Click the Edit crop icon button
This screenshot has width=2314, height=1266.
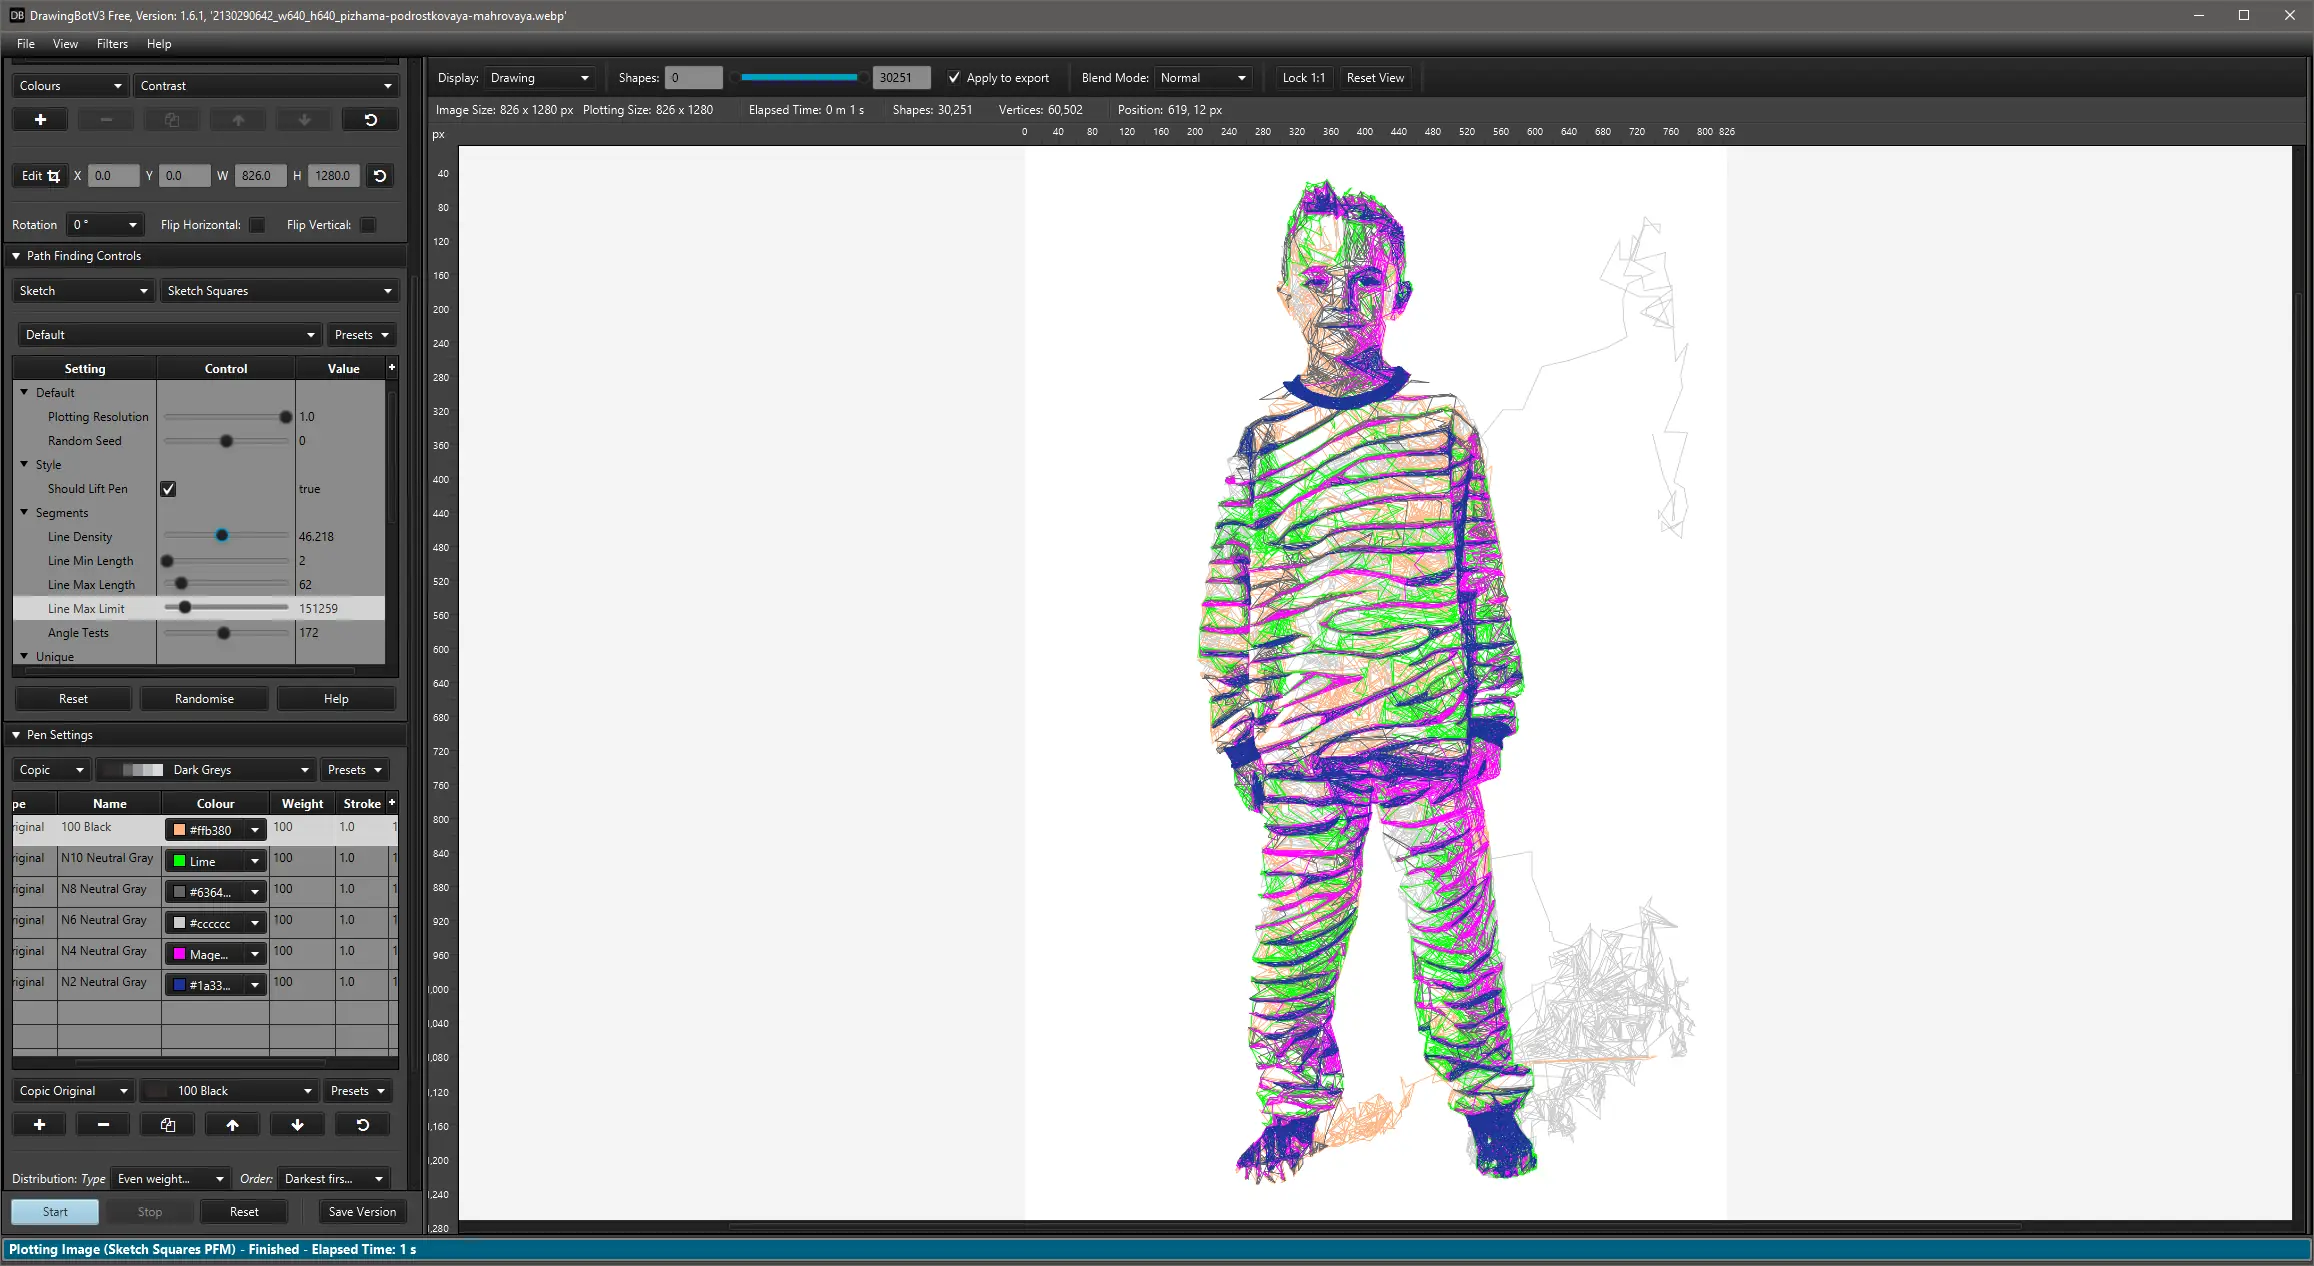point(41,176)
